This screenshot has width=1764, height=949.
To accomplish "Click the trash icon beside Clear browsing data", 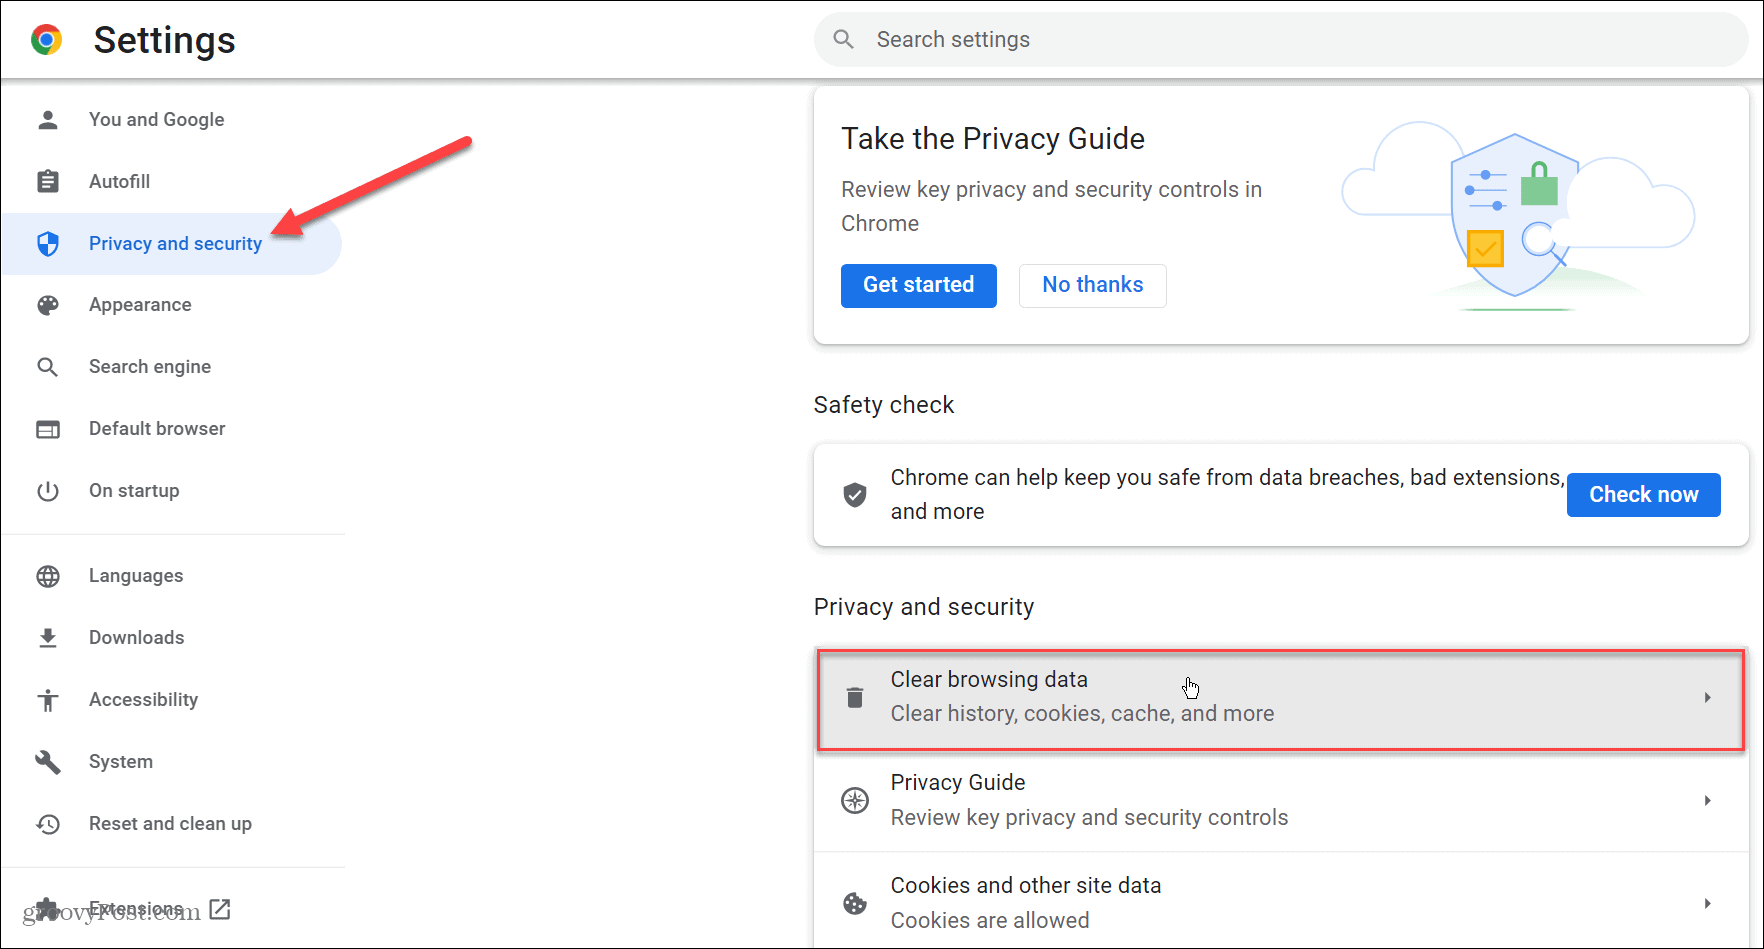I will 855,697.
